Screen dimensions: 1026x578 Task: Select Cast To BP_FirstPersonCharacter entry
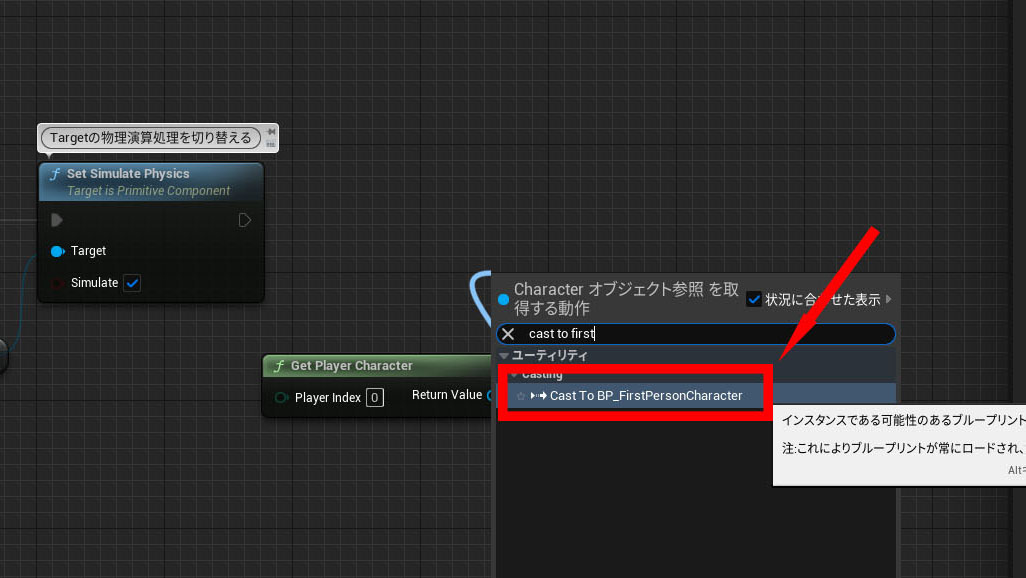click(x=645, y=396)
